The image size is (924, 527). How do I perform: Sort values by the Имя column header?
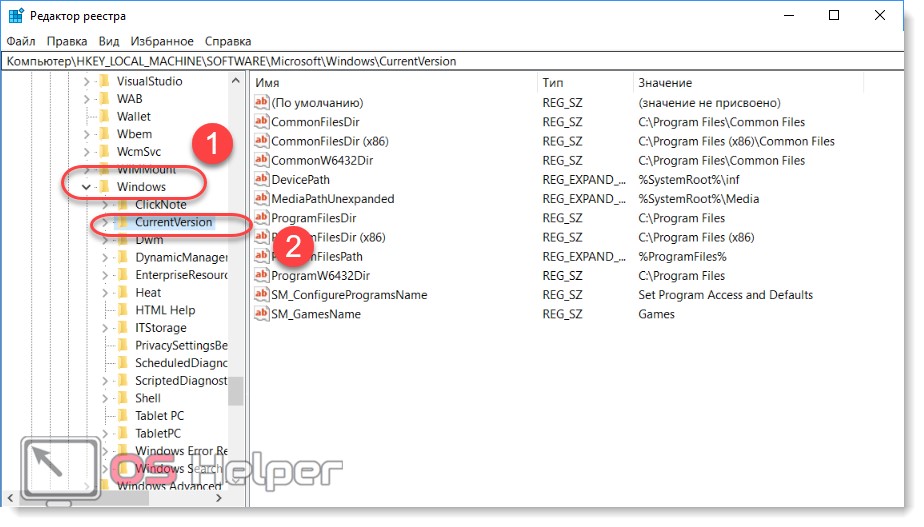[x=390, y=82]
